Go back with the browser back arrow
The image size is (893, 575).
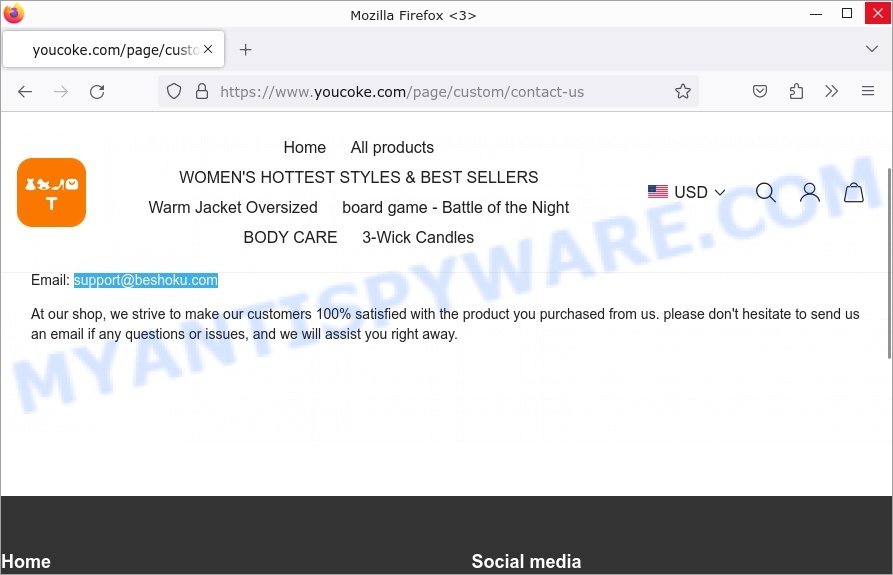coord(24,92)
